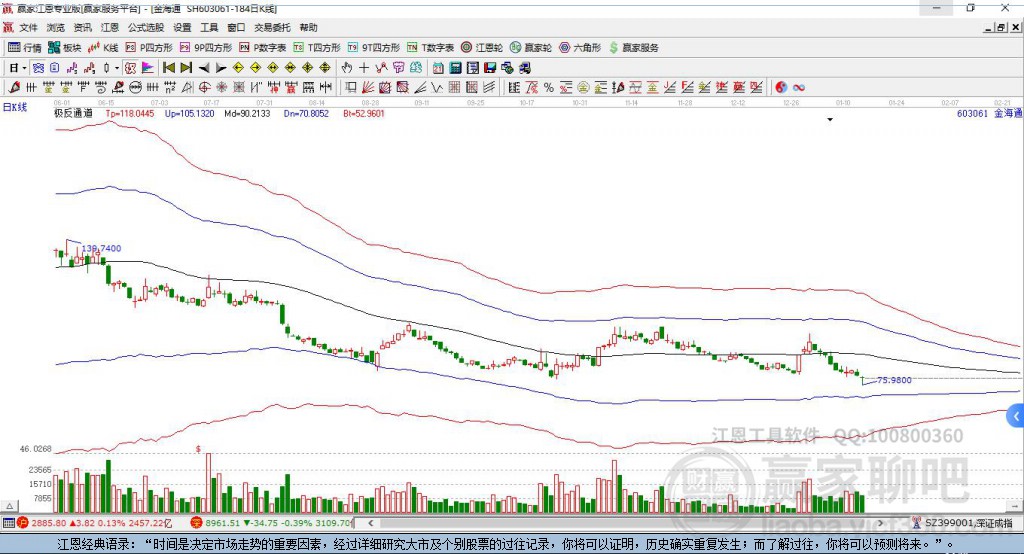Open the 帮助 menu
The width and height of the screenshot is (1024, 554).
click(x=308, y=27)
